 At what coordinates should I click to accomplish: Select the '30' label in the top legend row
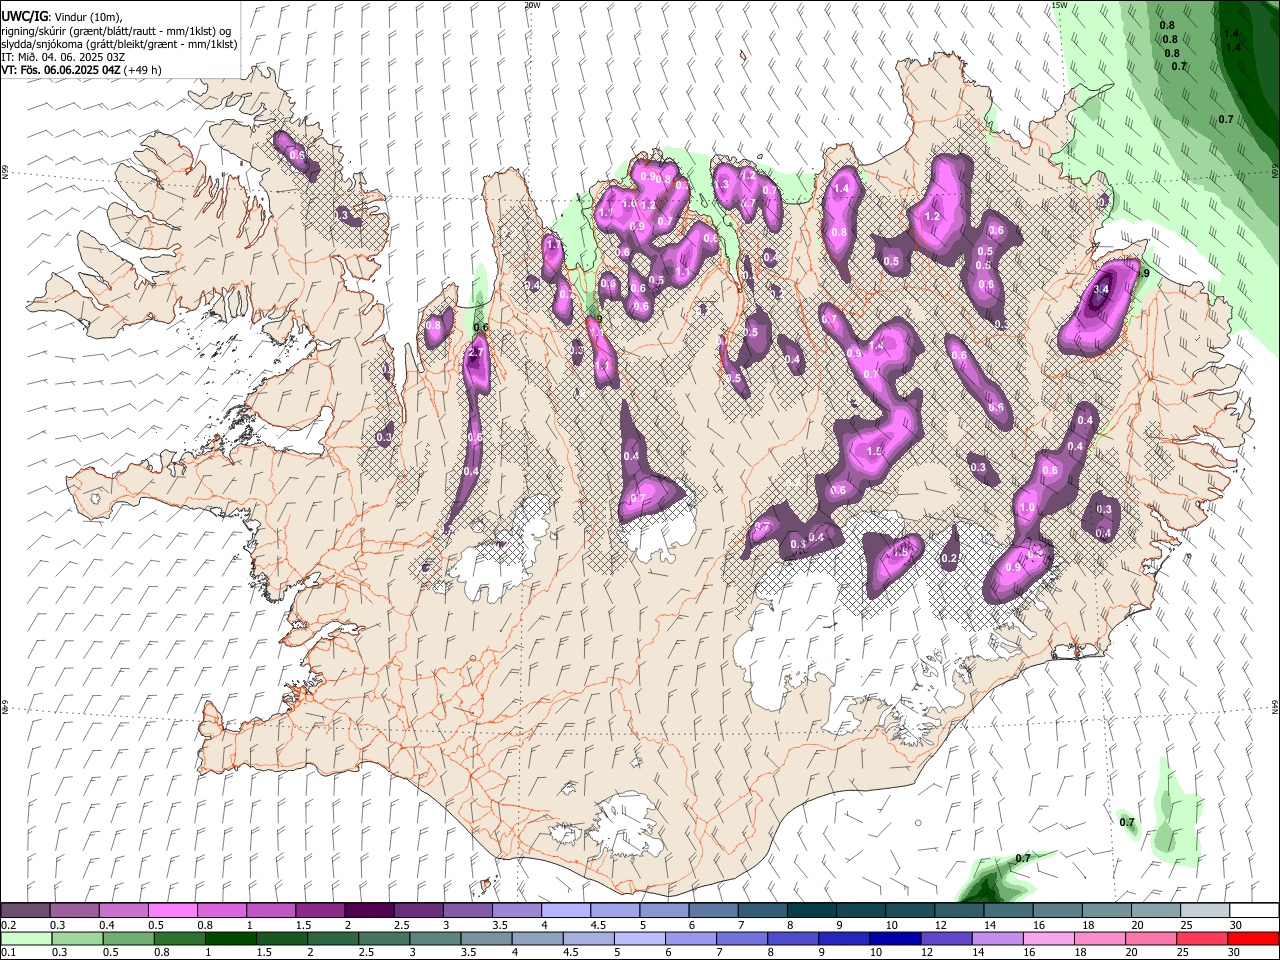1236,925
